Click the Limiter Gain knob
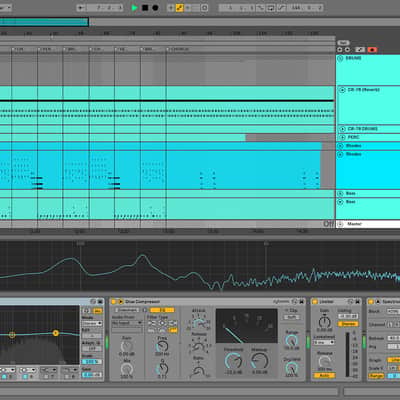Image resolution: width=400 pixels, height=400 pixels. pos(325,322)
